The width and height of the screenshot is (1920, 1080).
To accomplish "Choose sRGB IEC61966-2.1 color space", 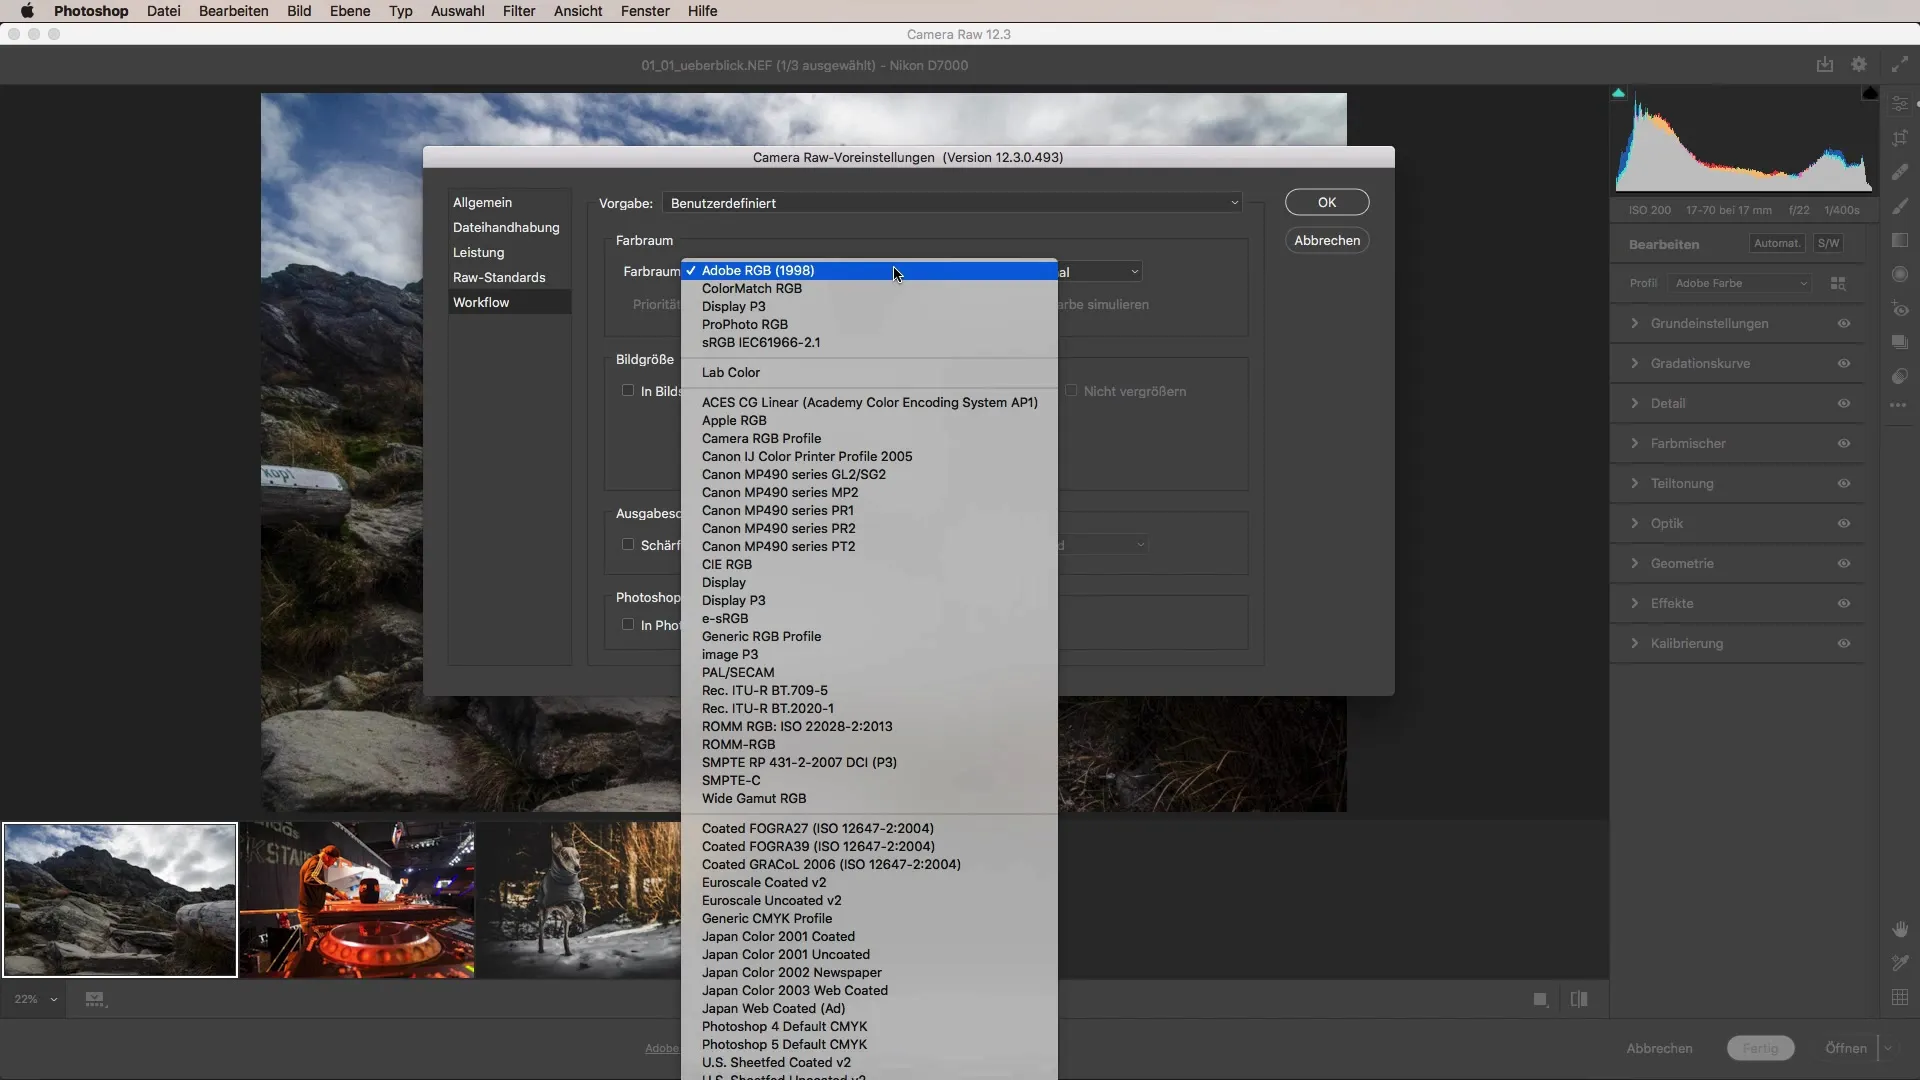I will click(x=869, y=342).
